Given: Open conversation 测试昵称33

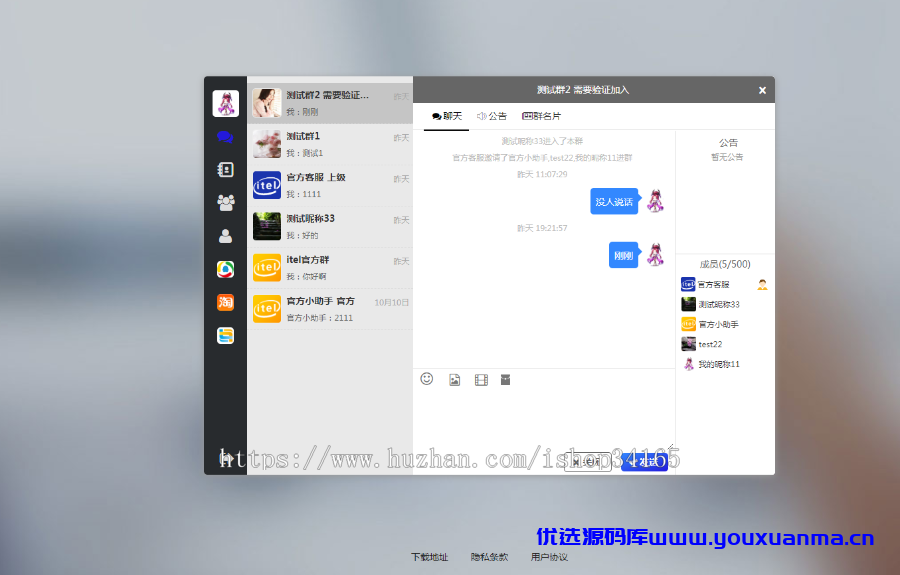Looking at the screenshot, I should pyautogui.click(x=330, y=227).
